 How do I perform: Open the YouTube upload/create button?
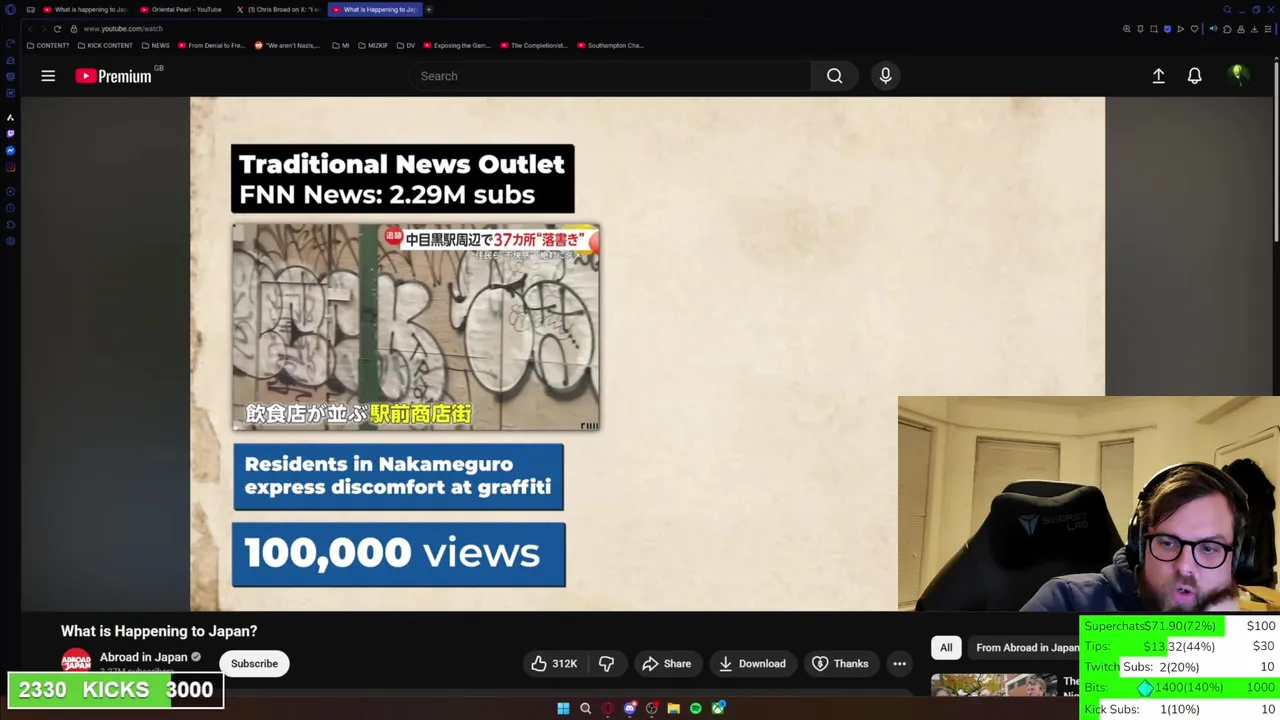(x=1158, y=76)
